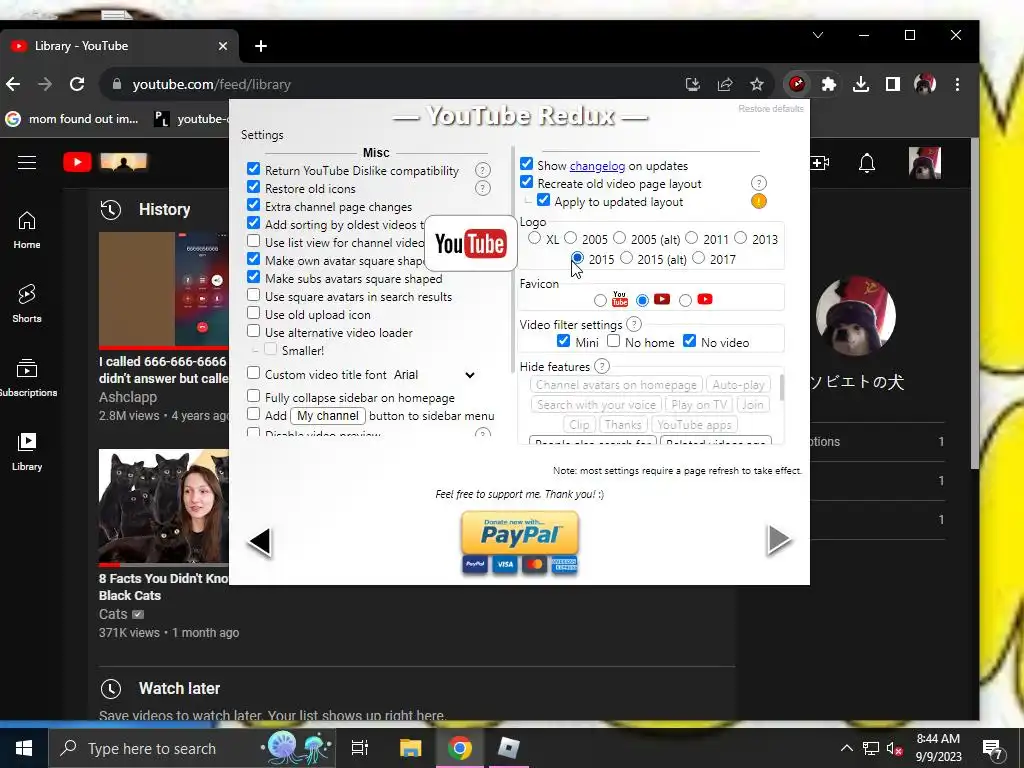Click the share page icon

click(725, 84)
